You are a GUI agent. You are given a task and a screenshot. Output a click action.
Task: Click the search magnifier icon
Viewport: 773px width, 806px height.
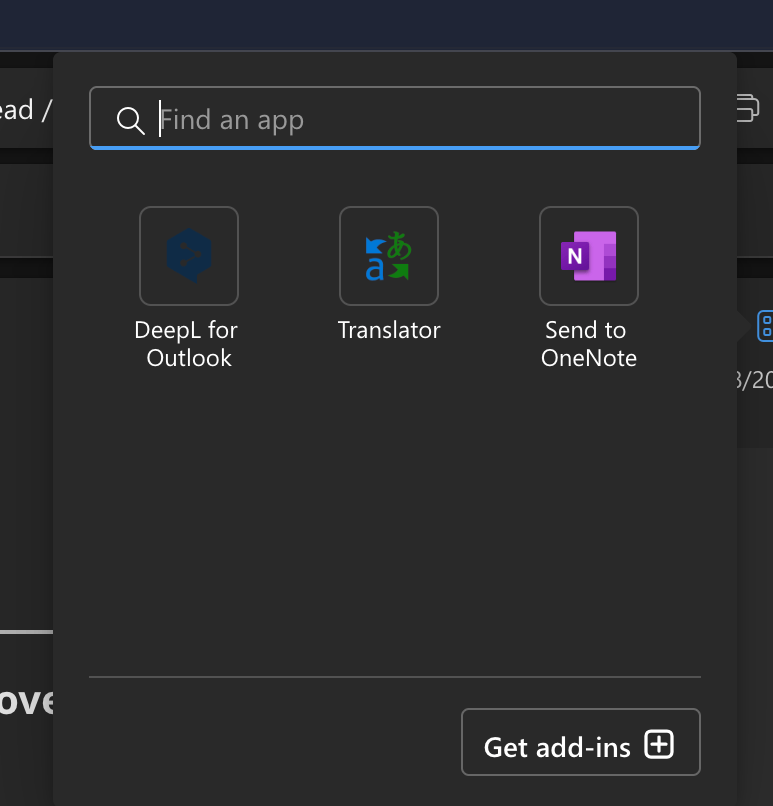tap(131, 121)
